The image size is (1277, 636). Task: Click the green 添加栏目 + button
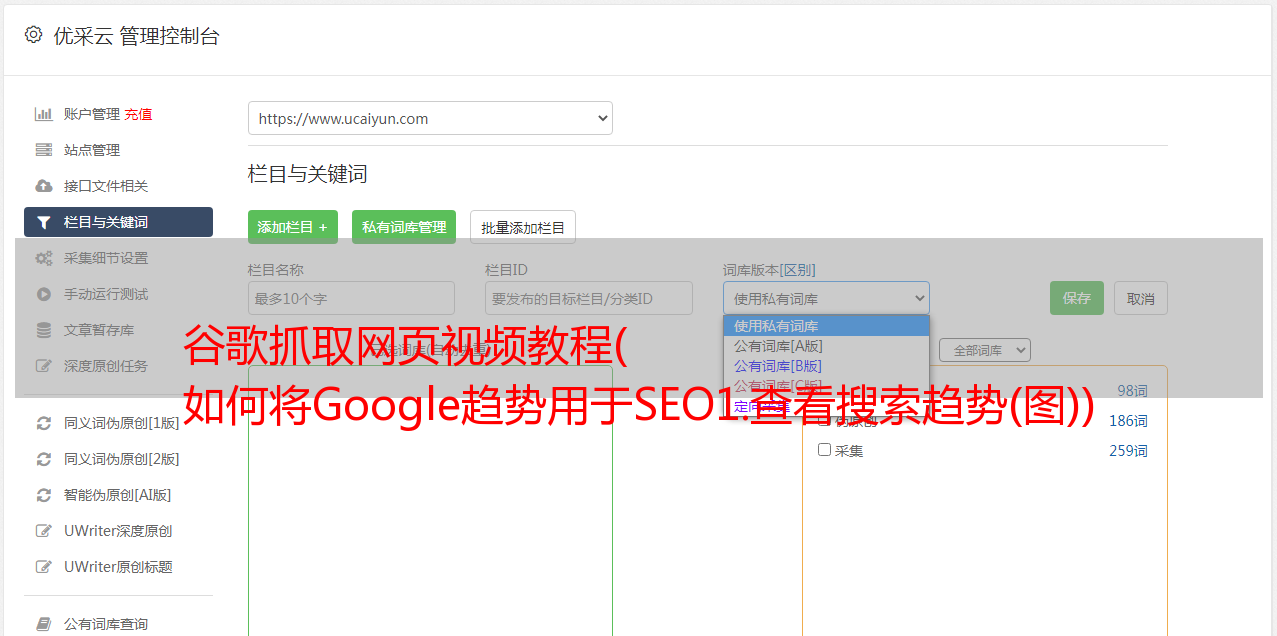[x=293, y=227]
